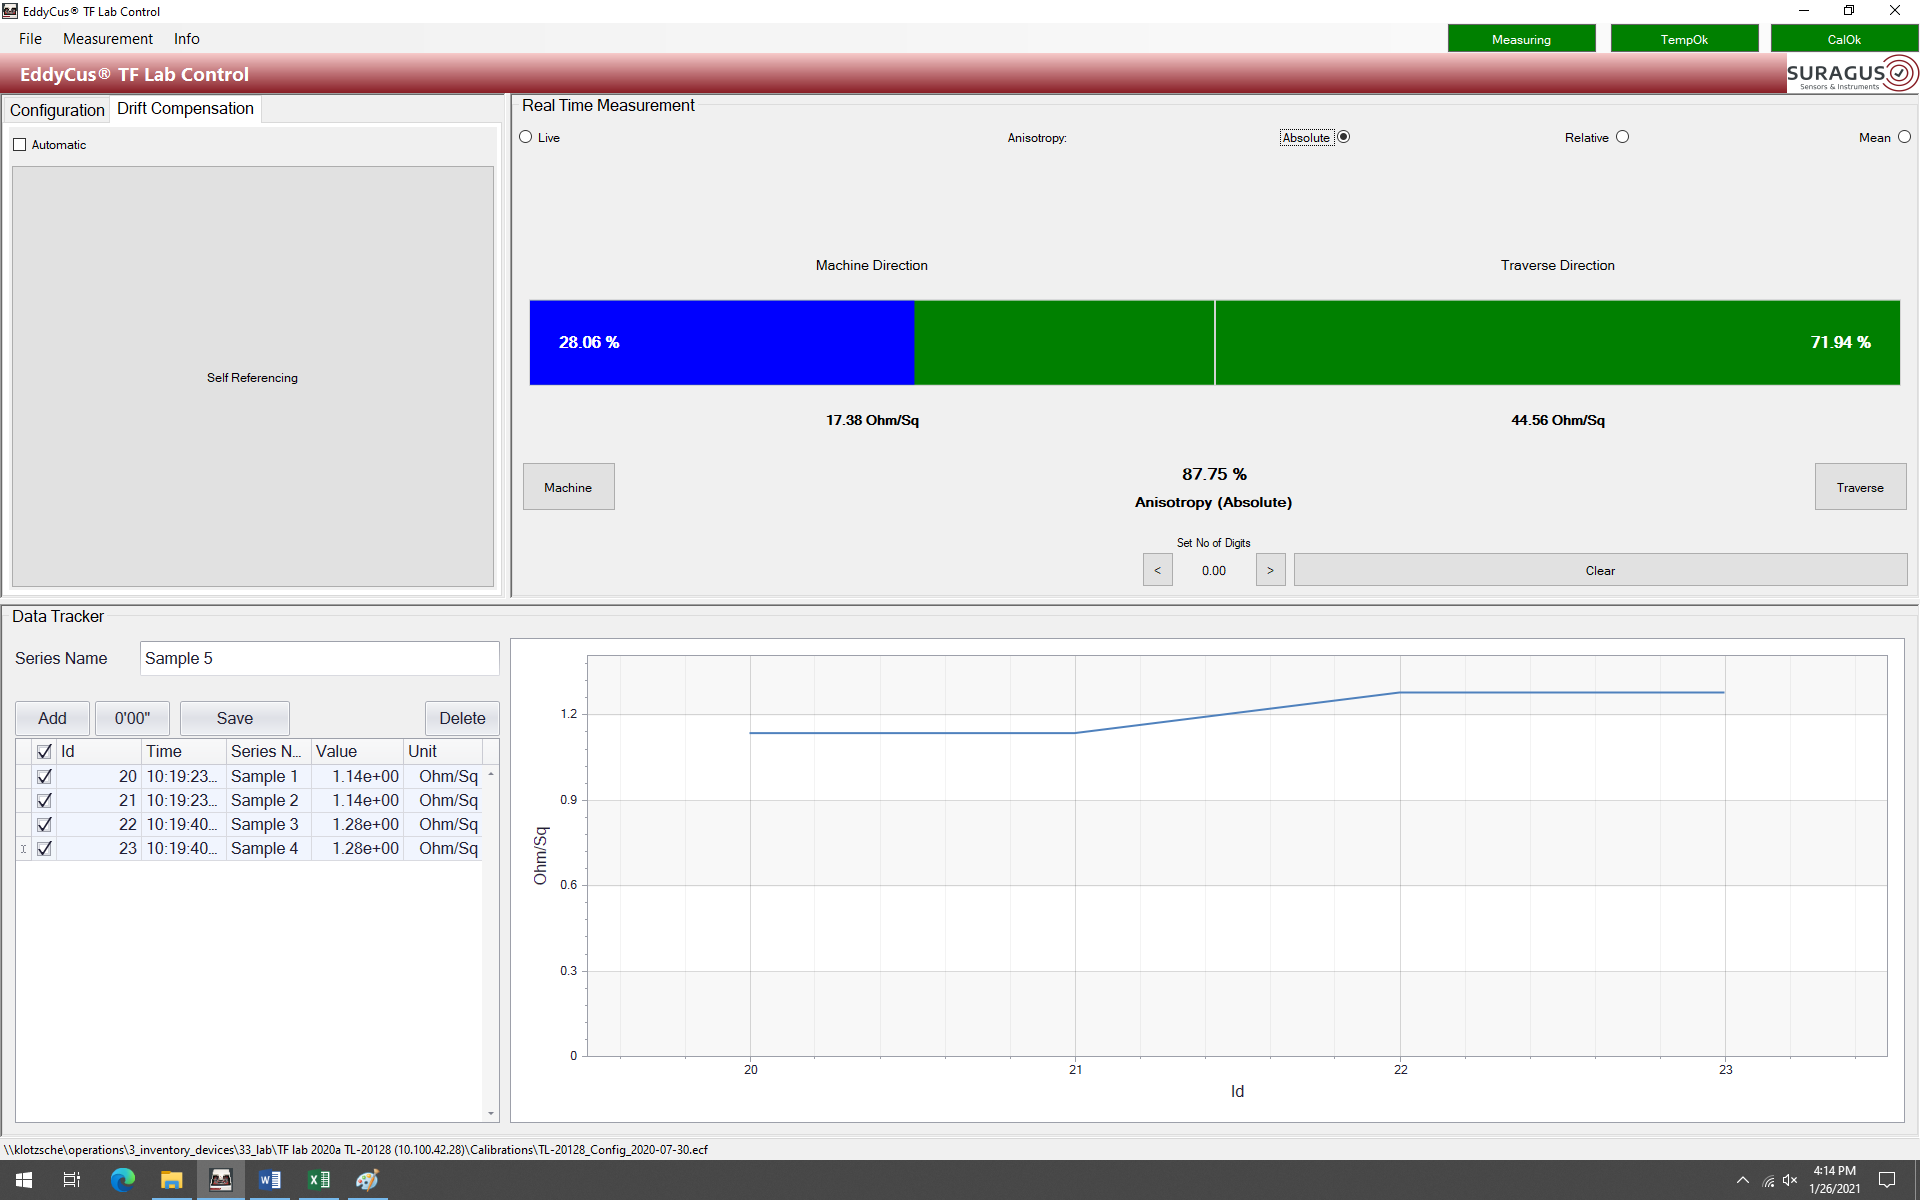Enable the Automatic checkbox
1920x1200 pixels.
(x=22, y=144)
